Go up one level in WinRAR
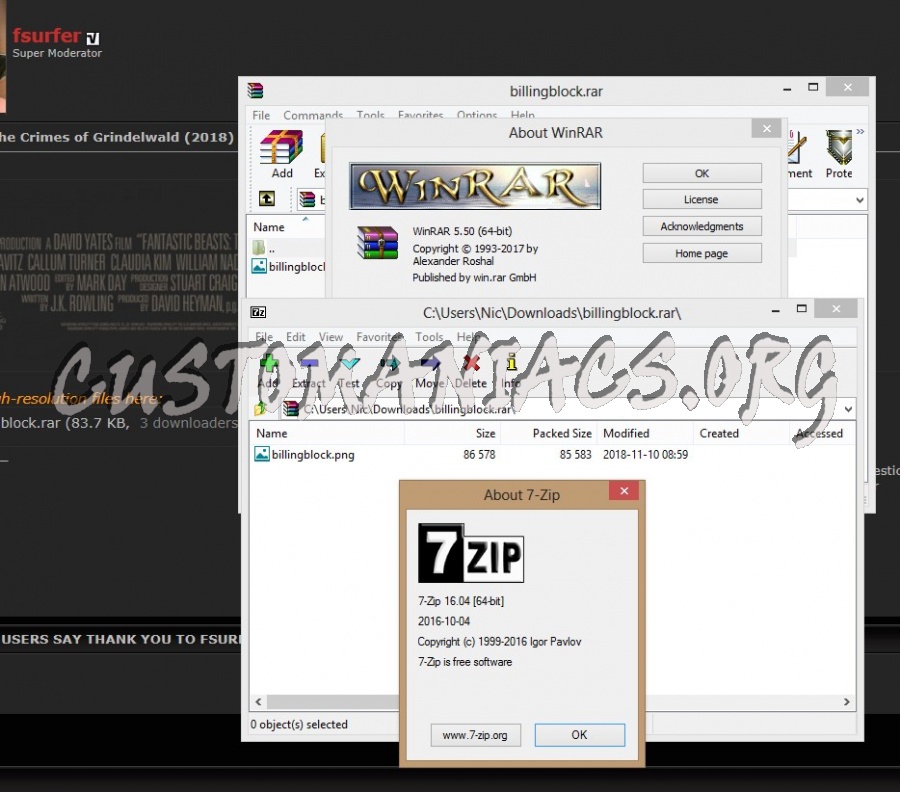900x792 pixels. pyautogui.click(x=266, y=199)
